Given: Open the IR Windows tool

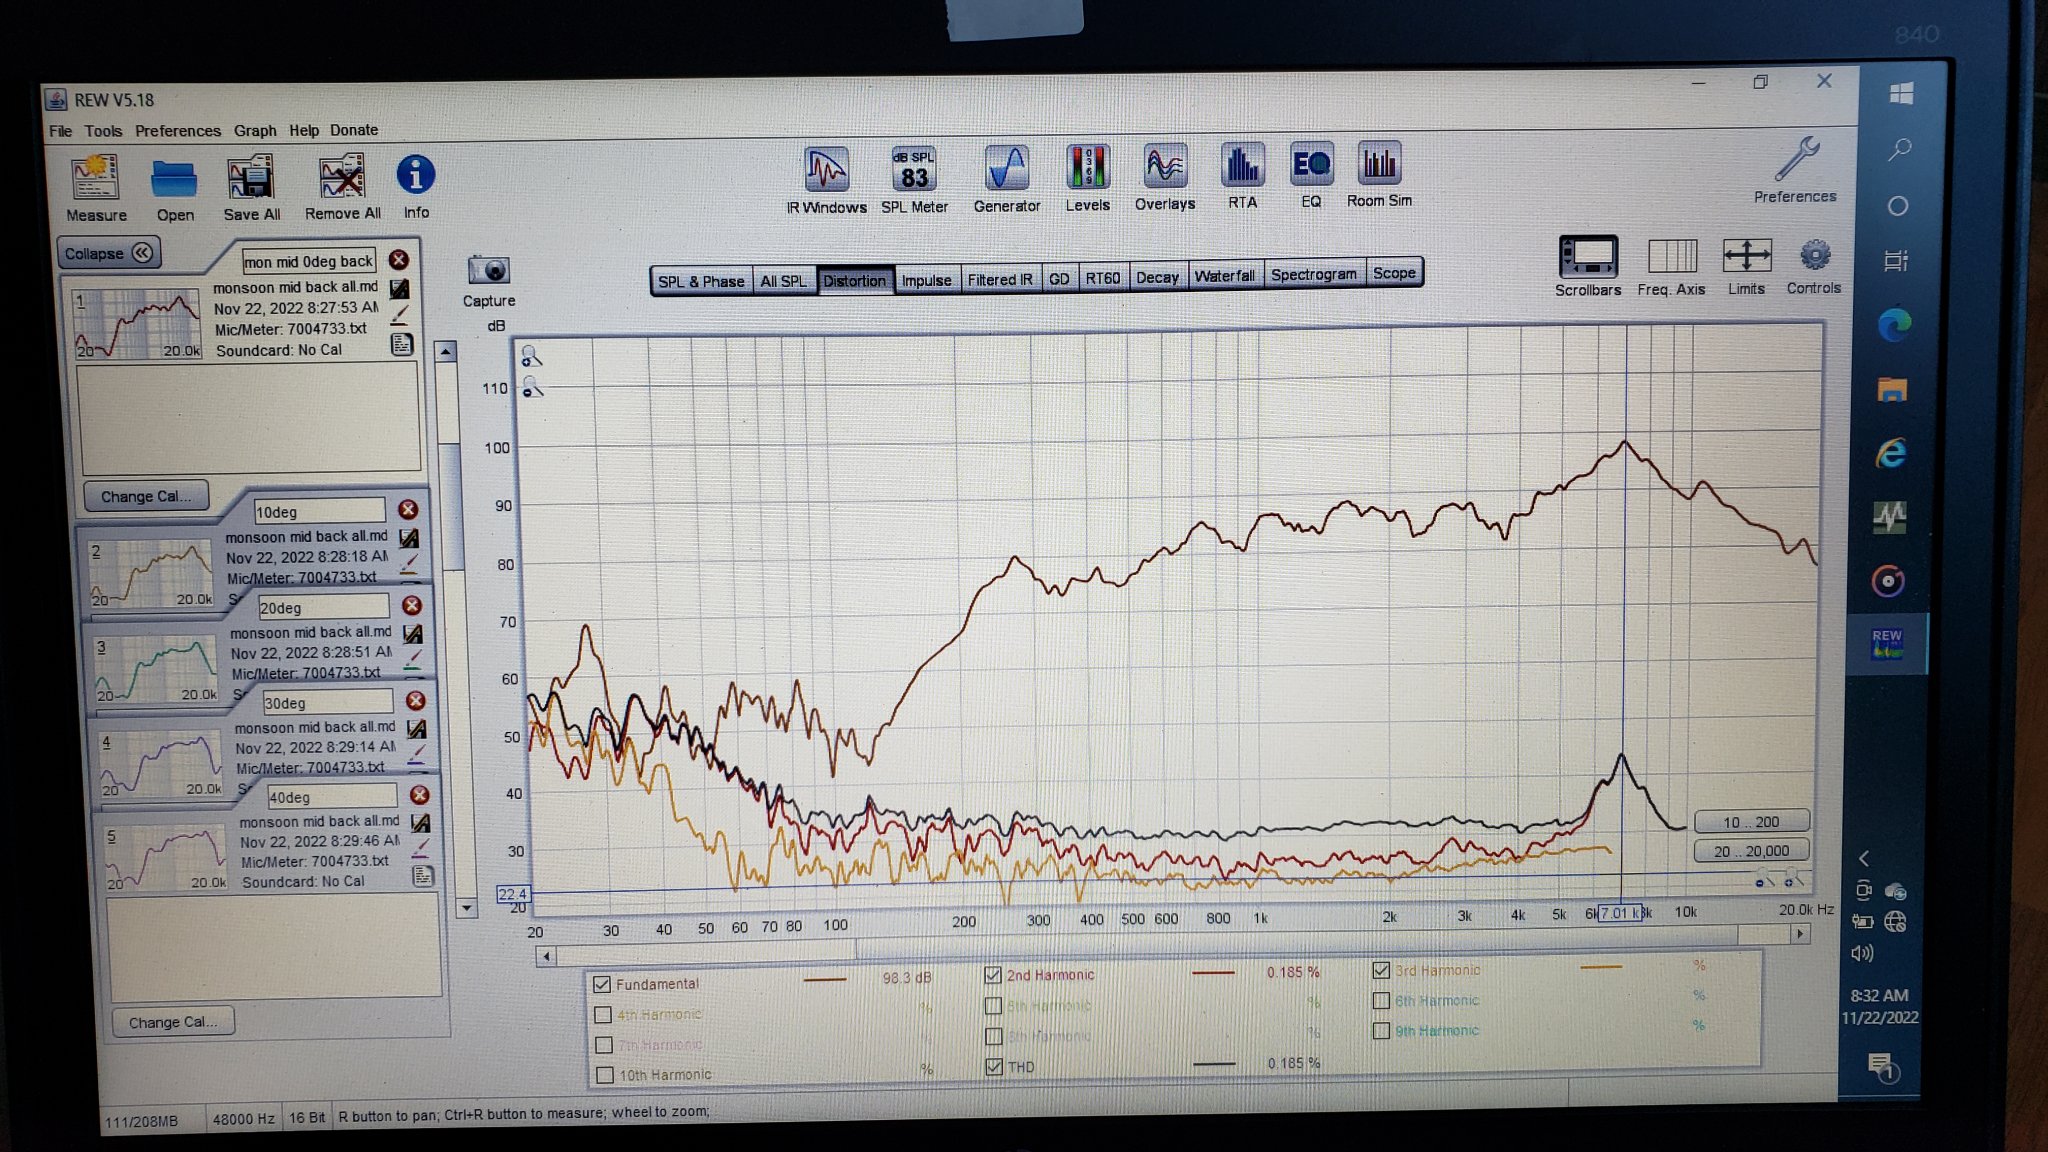Looking at the screenshot, I should (x=826, y=180).
